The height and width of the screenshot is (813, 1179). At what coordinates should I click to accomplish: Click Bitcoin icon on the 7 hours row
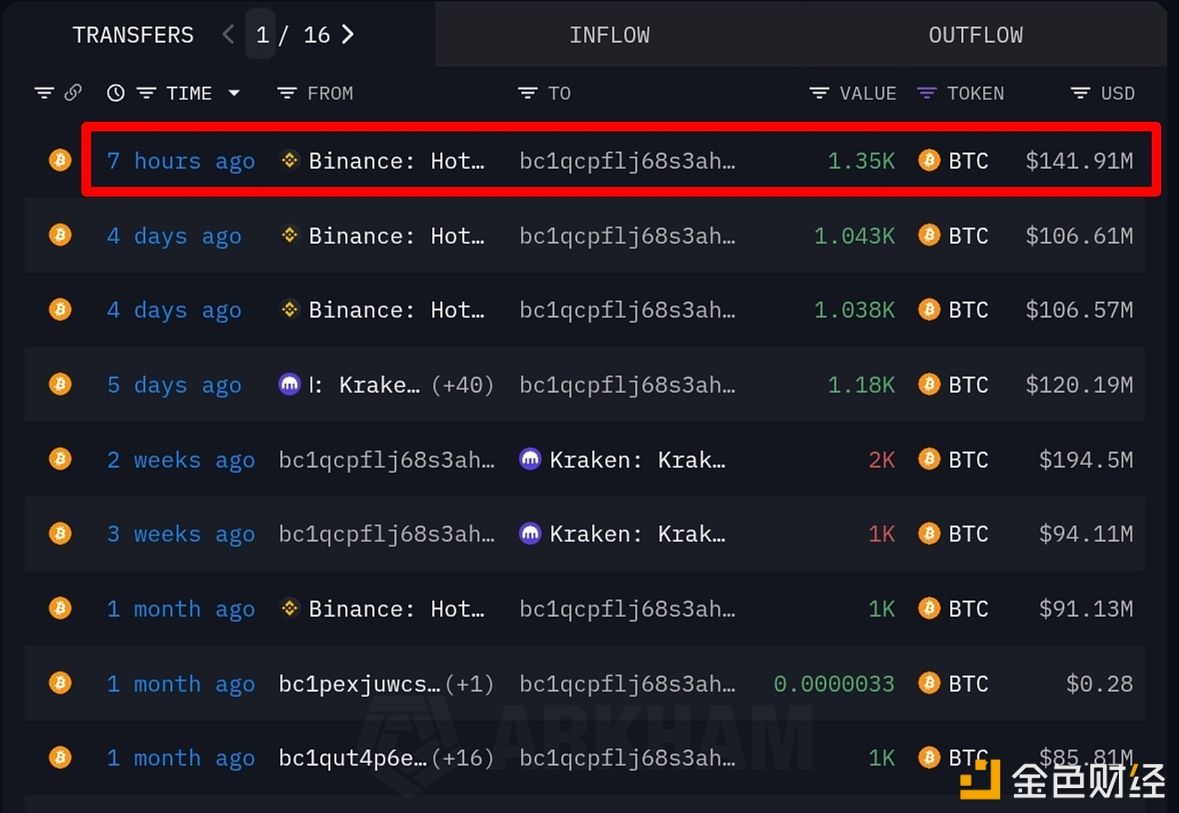tap(60, 160)
